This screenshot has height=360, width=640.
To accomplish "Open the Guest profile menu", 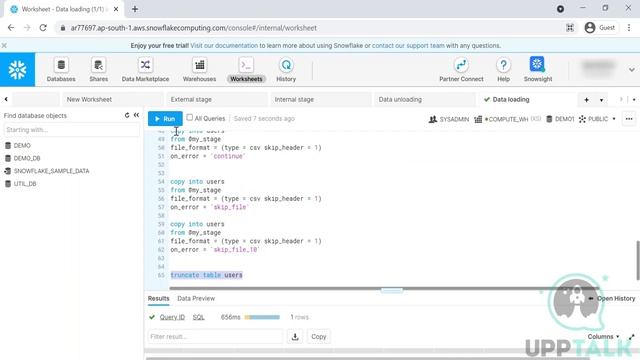I will (600, 28).
